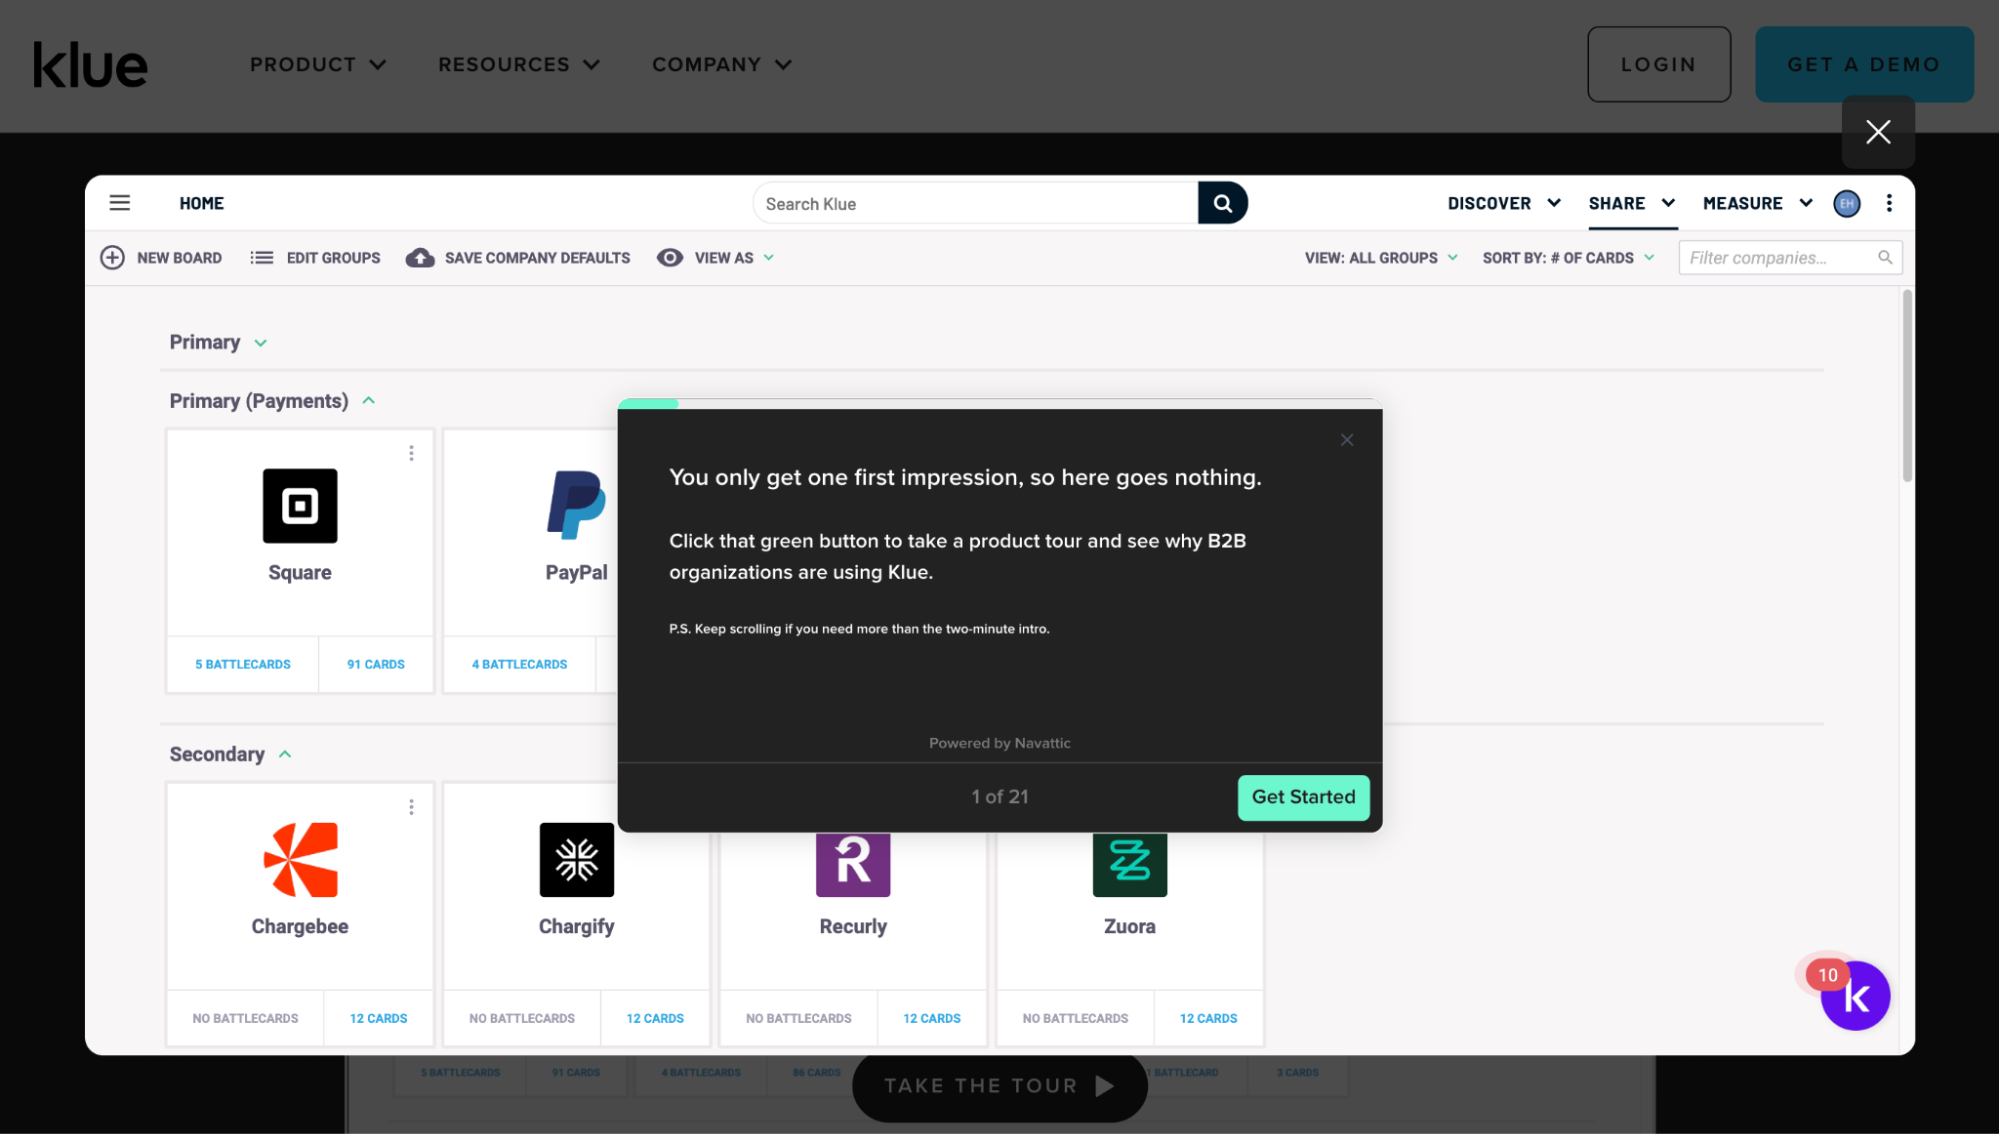This screenshot has width=1999, height=1135.
Task: Click the Powered by Navattic text
Action: click(x=999, y=743)
